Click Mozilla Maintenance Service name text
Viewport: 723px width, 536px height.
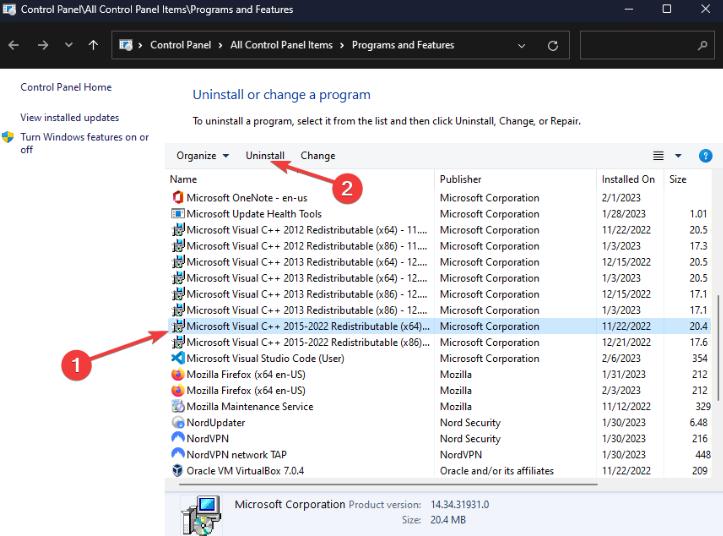[249, 407]
